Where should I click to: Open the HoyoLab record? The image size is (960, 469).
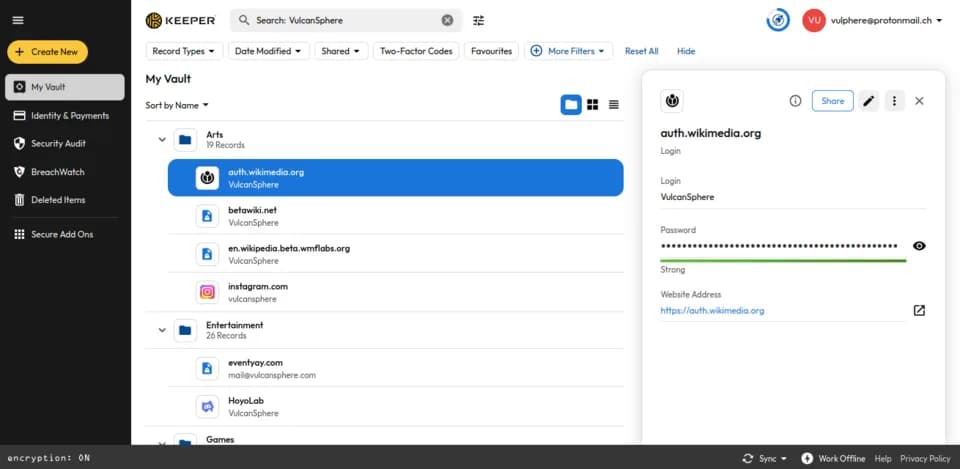click(x=396, y=407)
